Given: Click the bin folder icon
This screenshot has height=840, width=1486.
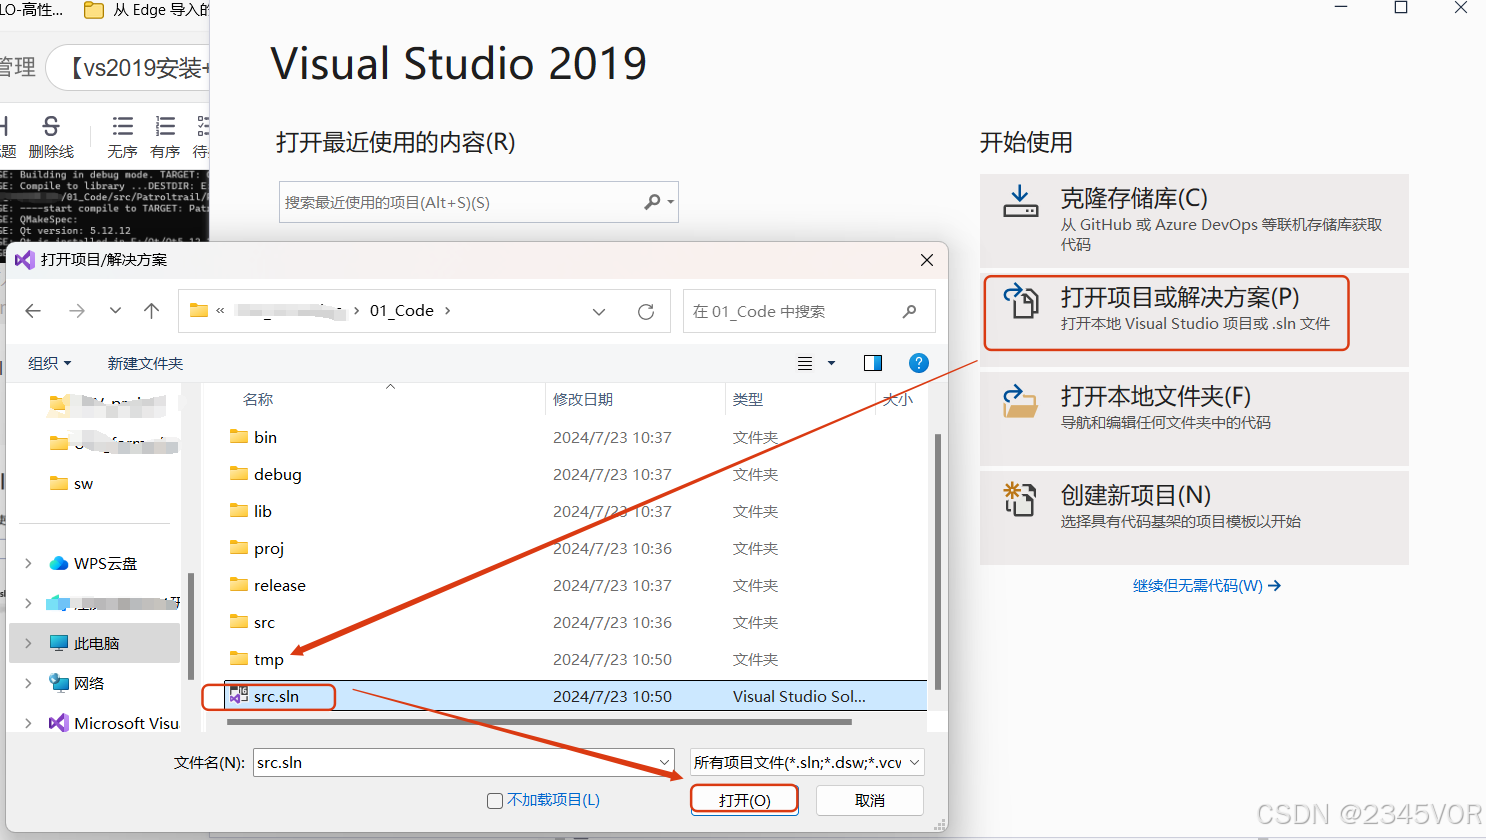Looking at the screenshot, I should [x=239, y=437].
